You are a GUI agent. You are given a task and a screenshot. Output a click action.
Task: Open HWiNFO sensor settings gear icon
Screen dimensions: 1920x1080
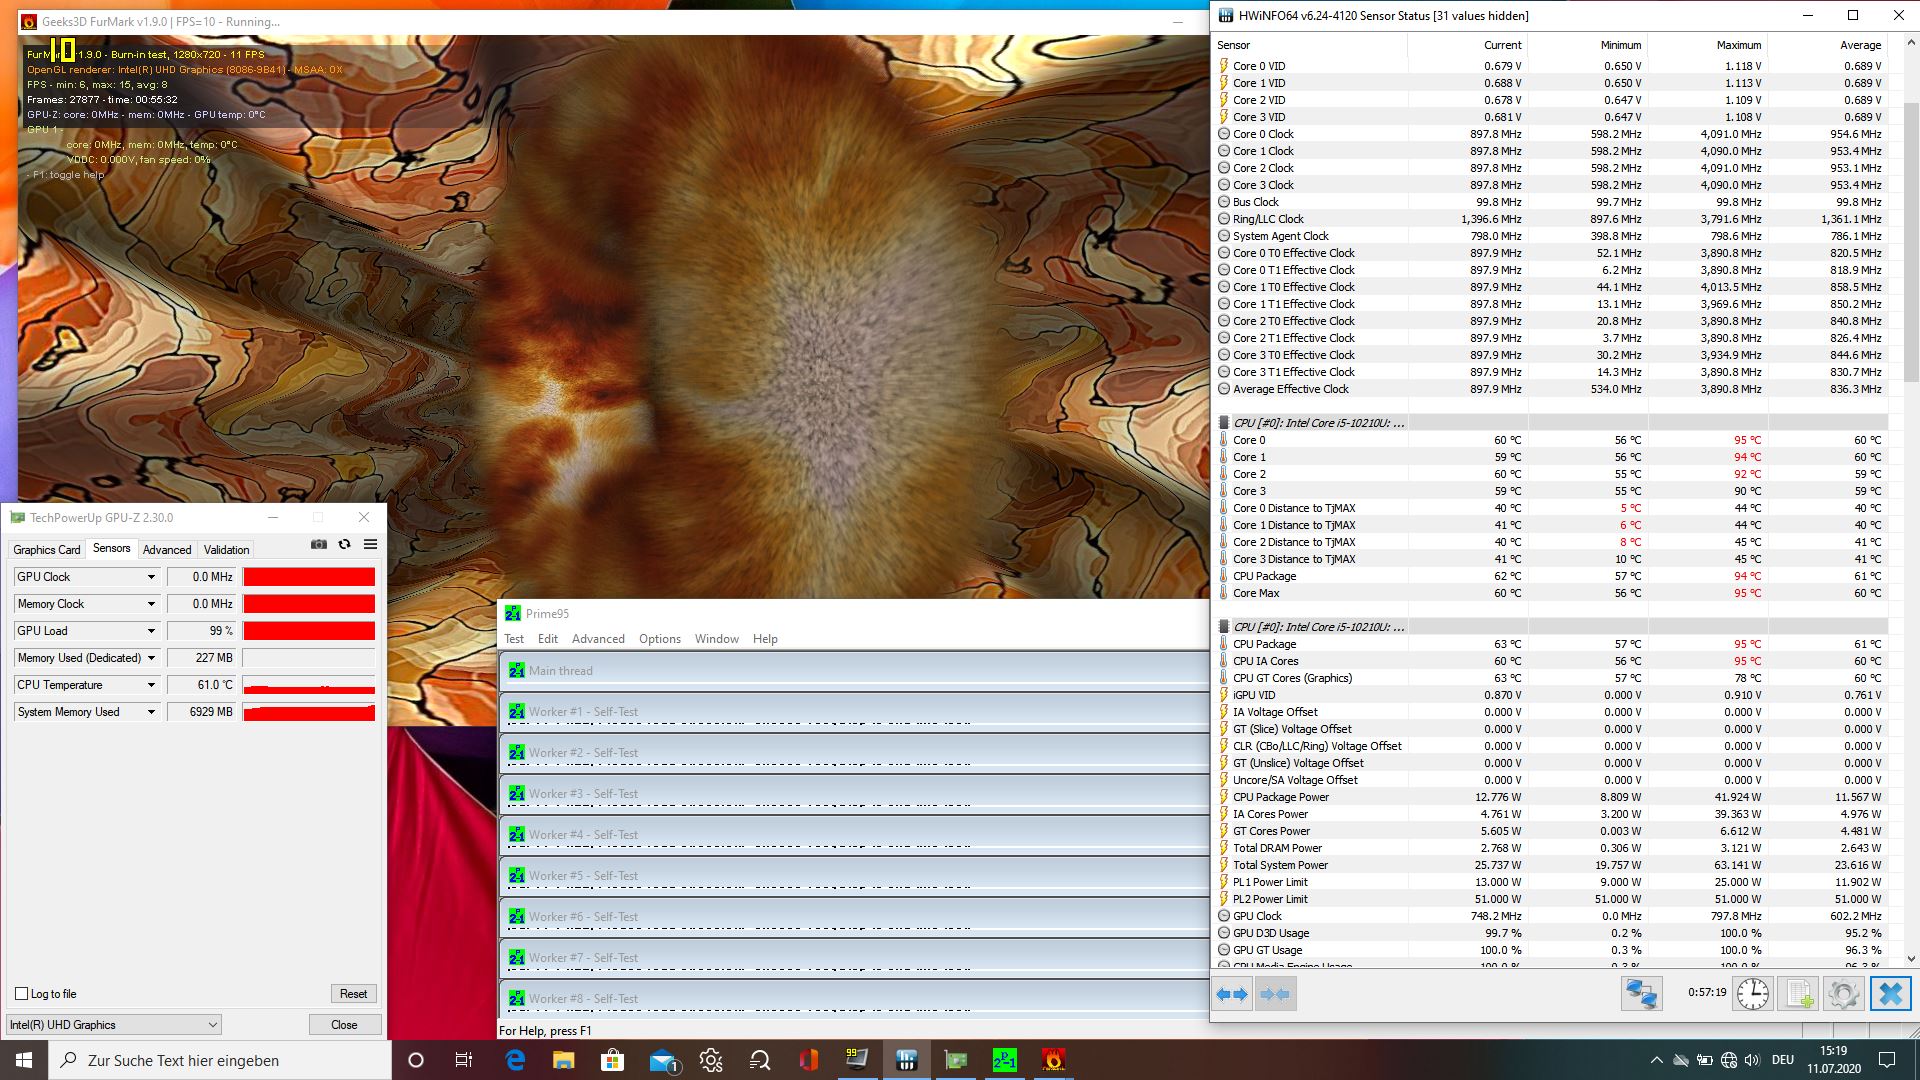tap(1843, 994)
